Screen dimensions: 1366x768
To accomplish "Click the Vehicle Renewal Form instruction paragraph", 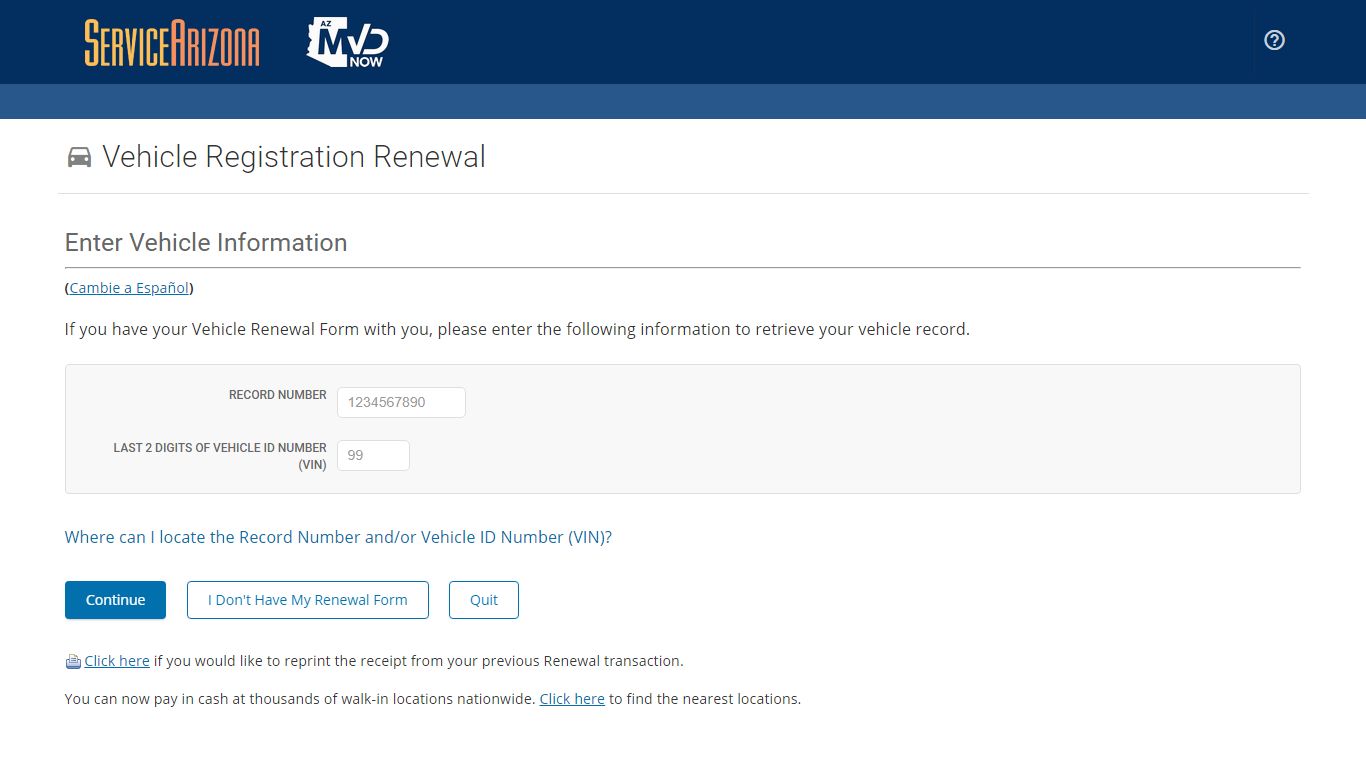I will pyautogui.click(x=517, y=329).
